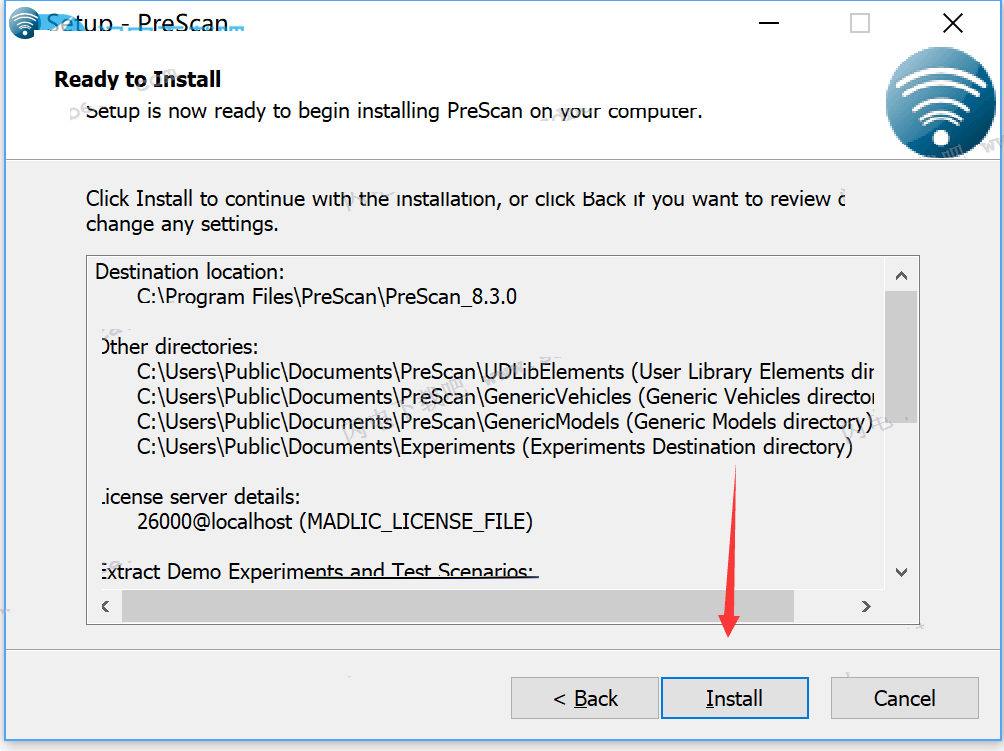Close the Setup - PreScan window
The height and width of the screenshot is (751, 1004).
(953, 23)
